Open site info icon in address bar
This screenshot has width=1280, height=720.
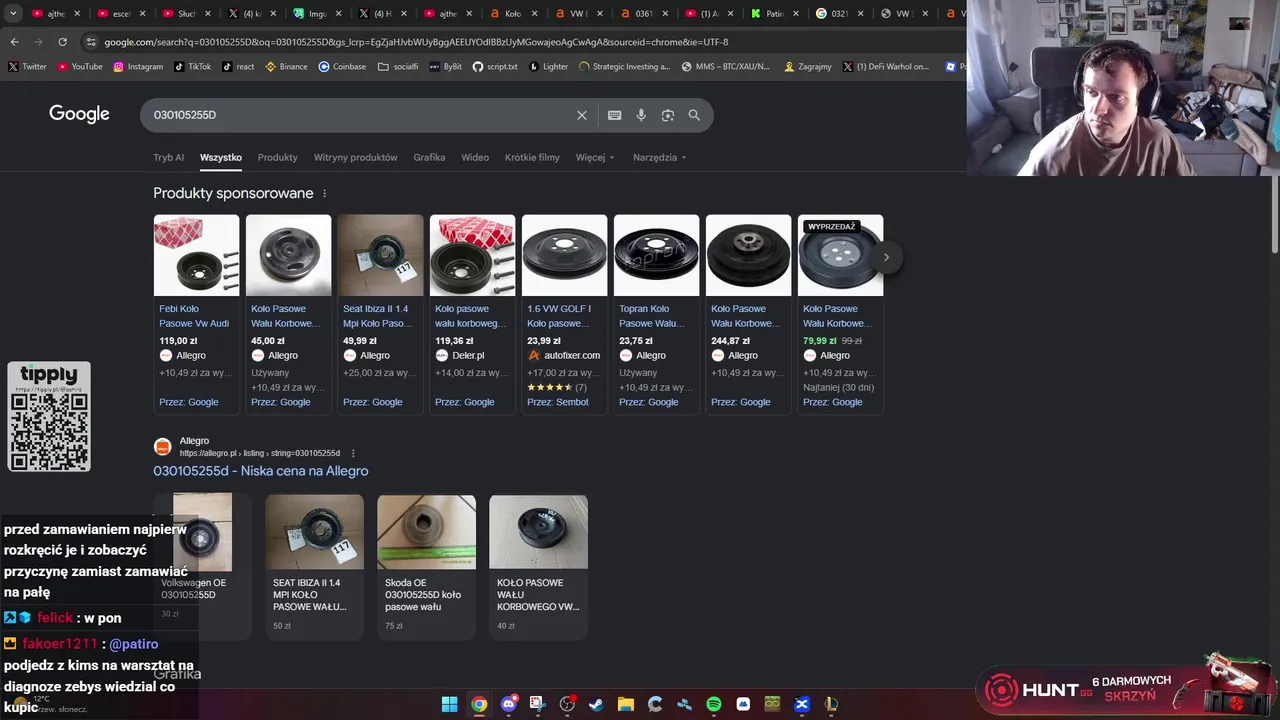pos(91,42)
